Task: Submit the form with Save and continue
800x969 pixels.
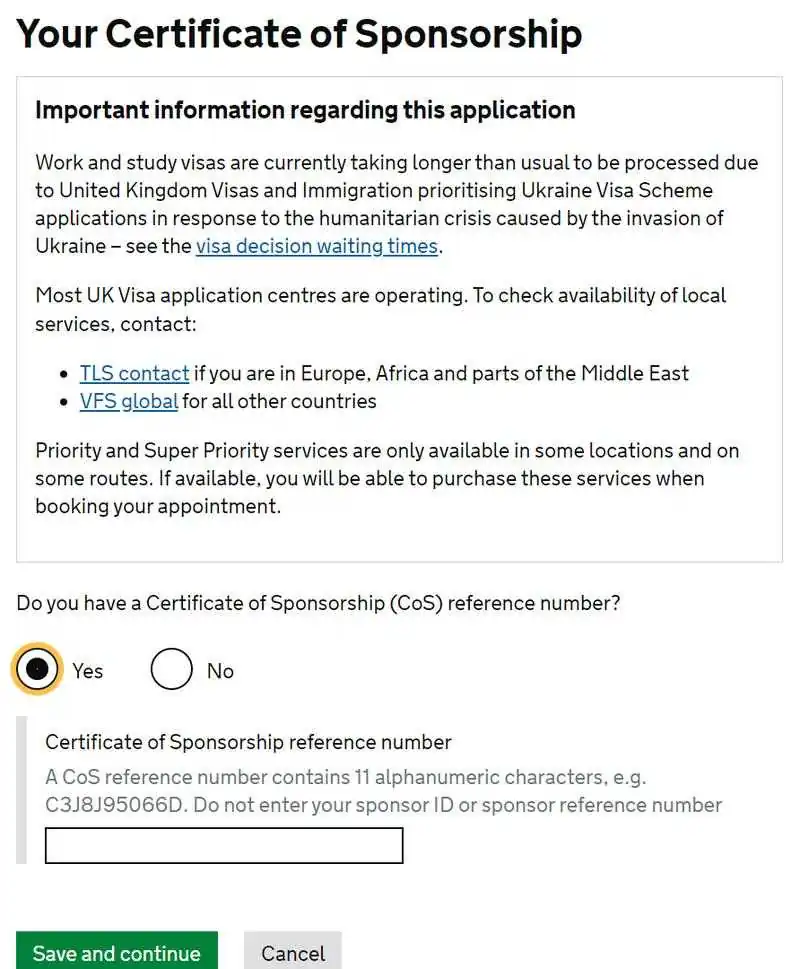Action: coord(117,952)
